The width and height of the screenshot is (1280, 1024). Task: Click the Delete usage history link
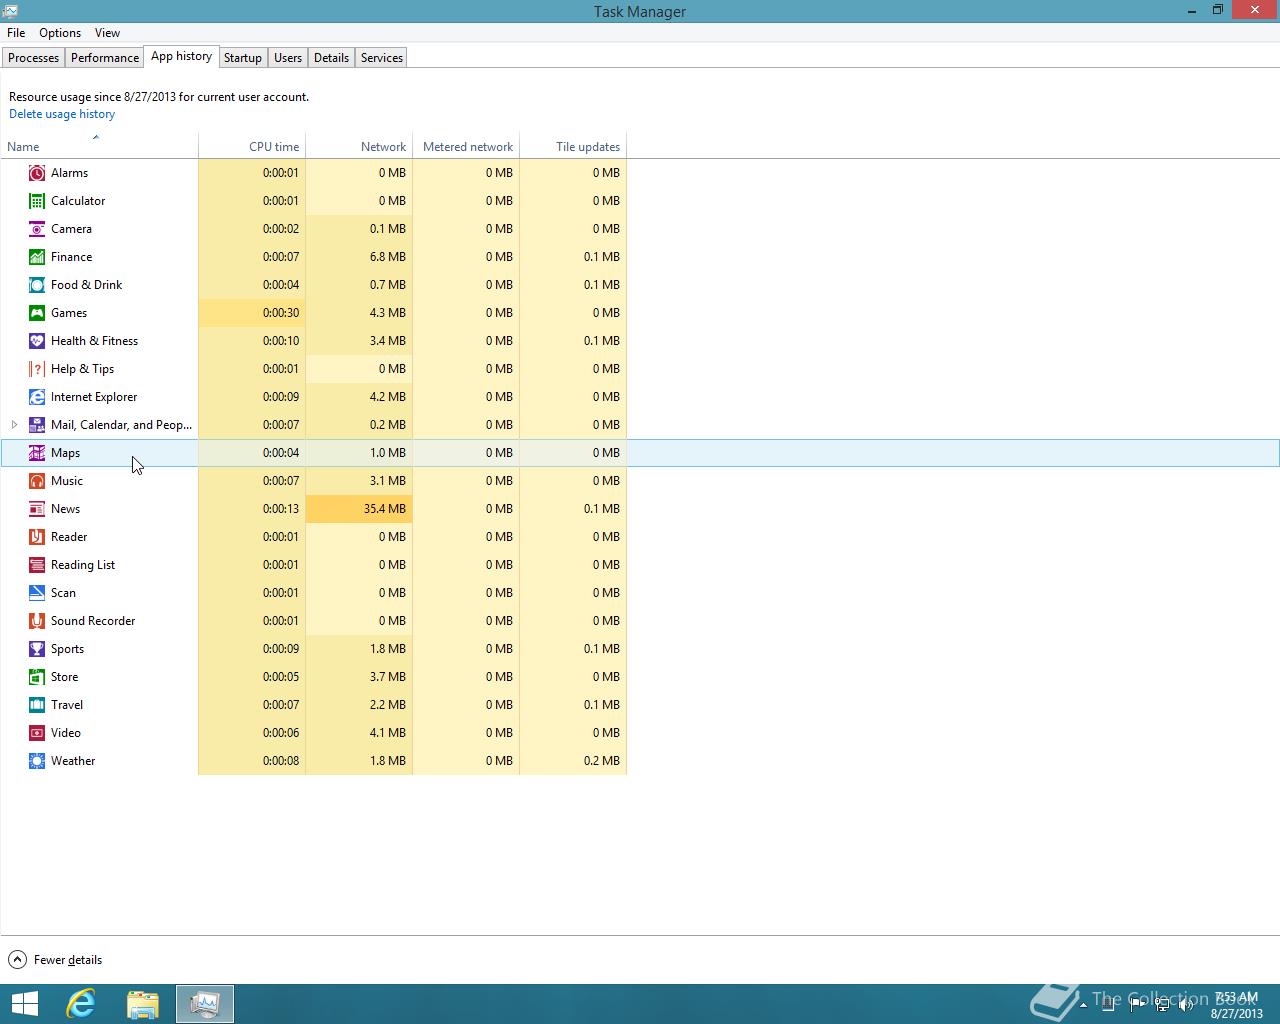point(62,114)
